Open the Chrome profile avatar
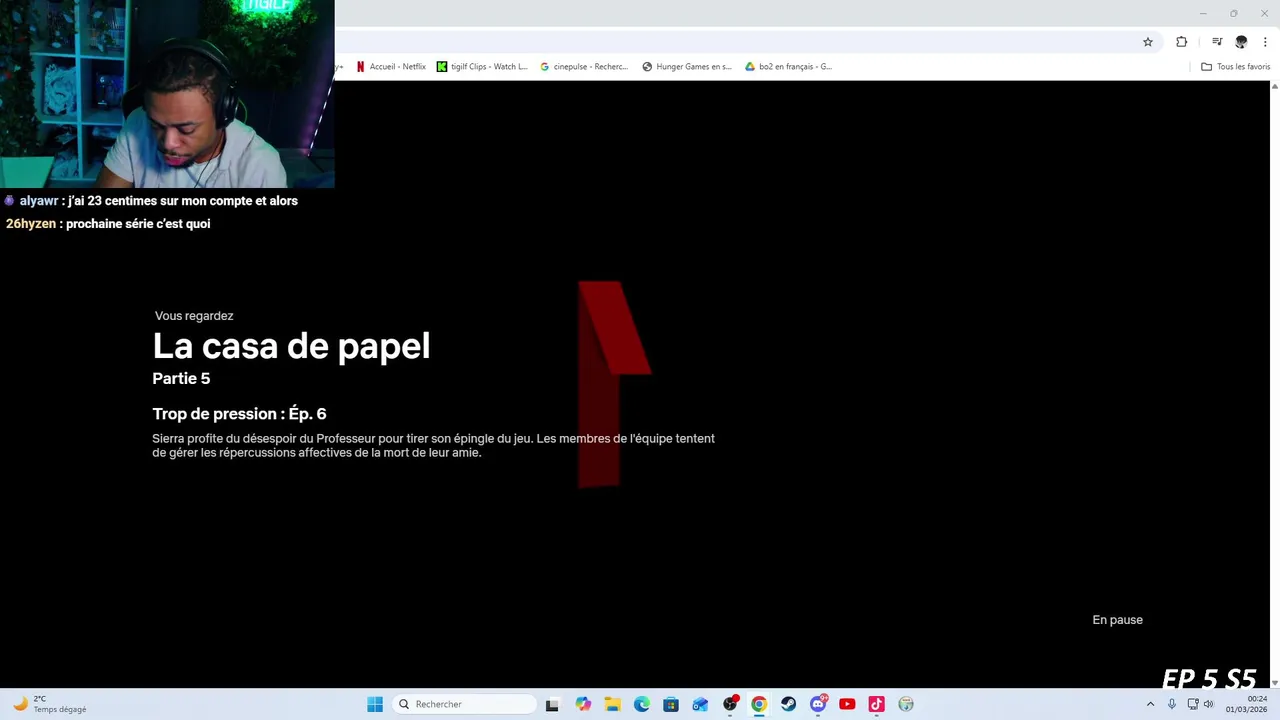Screen dimensions: 1280x720 click(1241, 42)
